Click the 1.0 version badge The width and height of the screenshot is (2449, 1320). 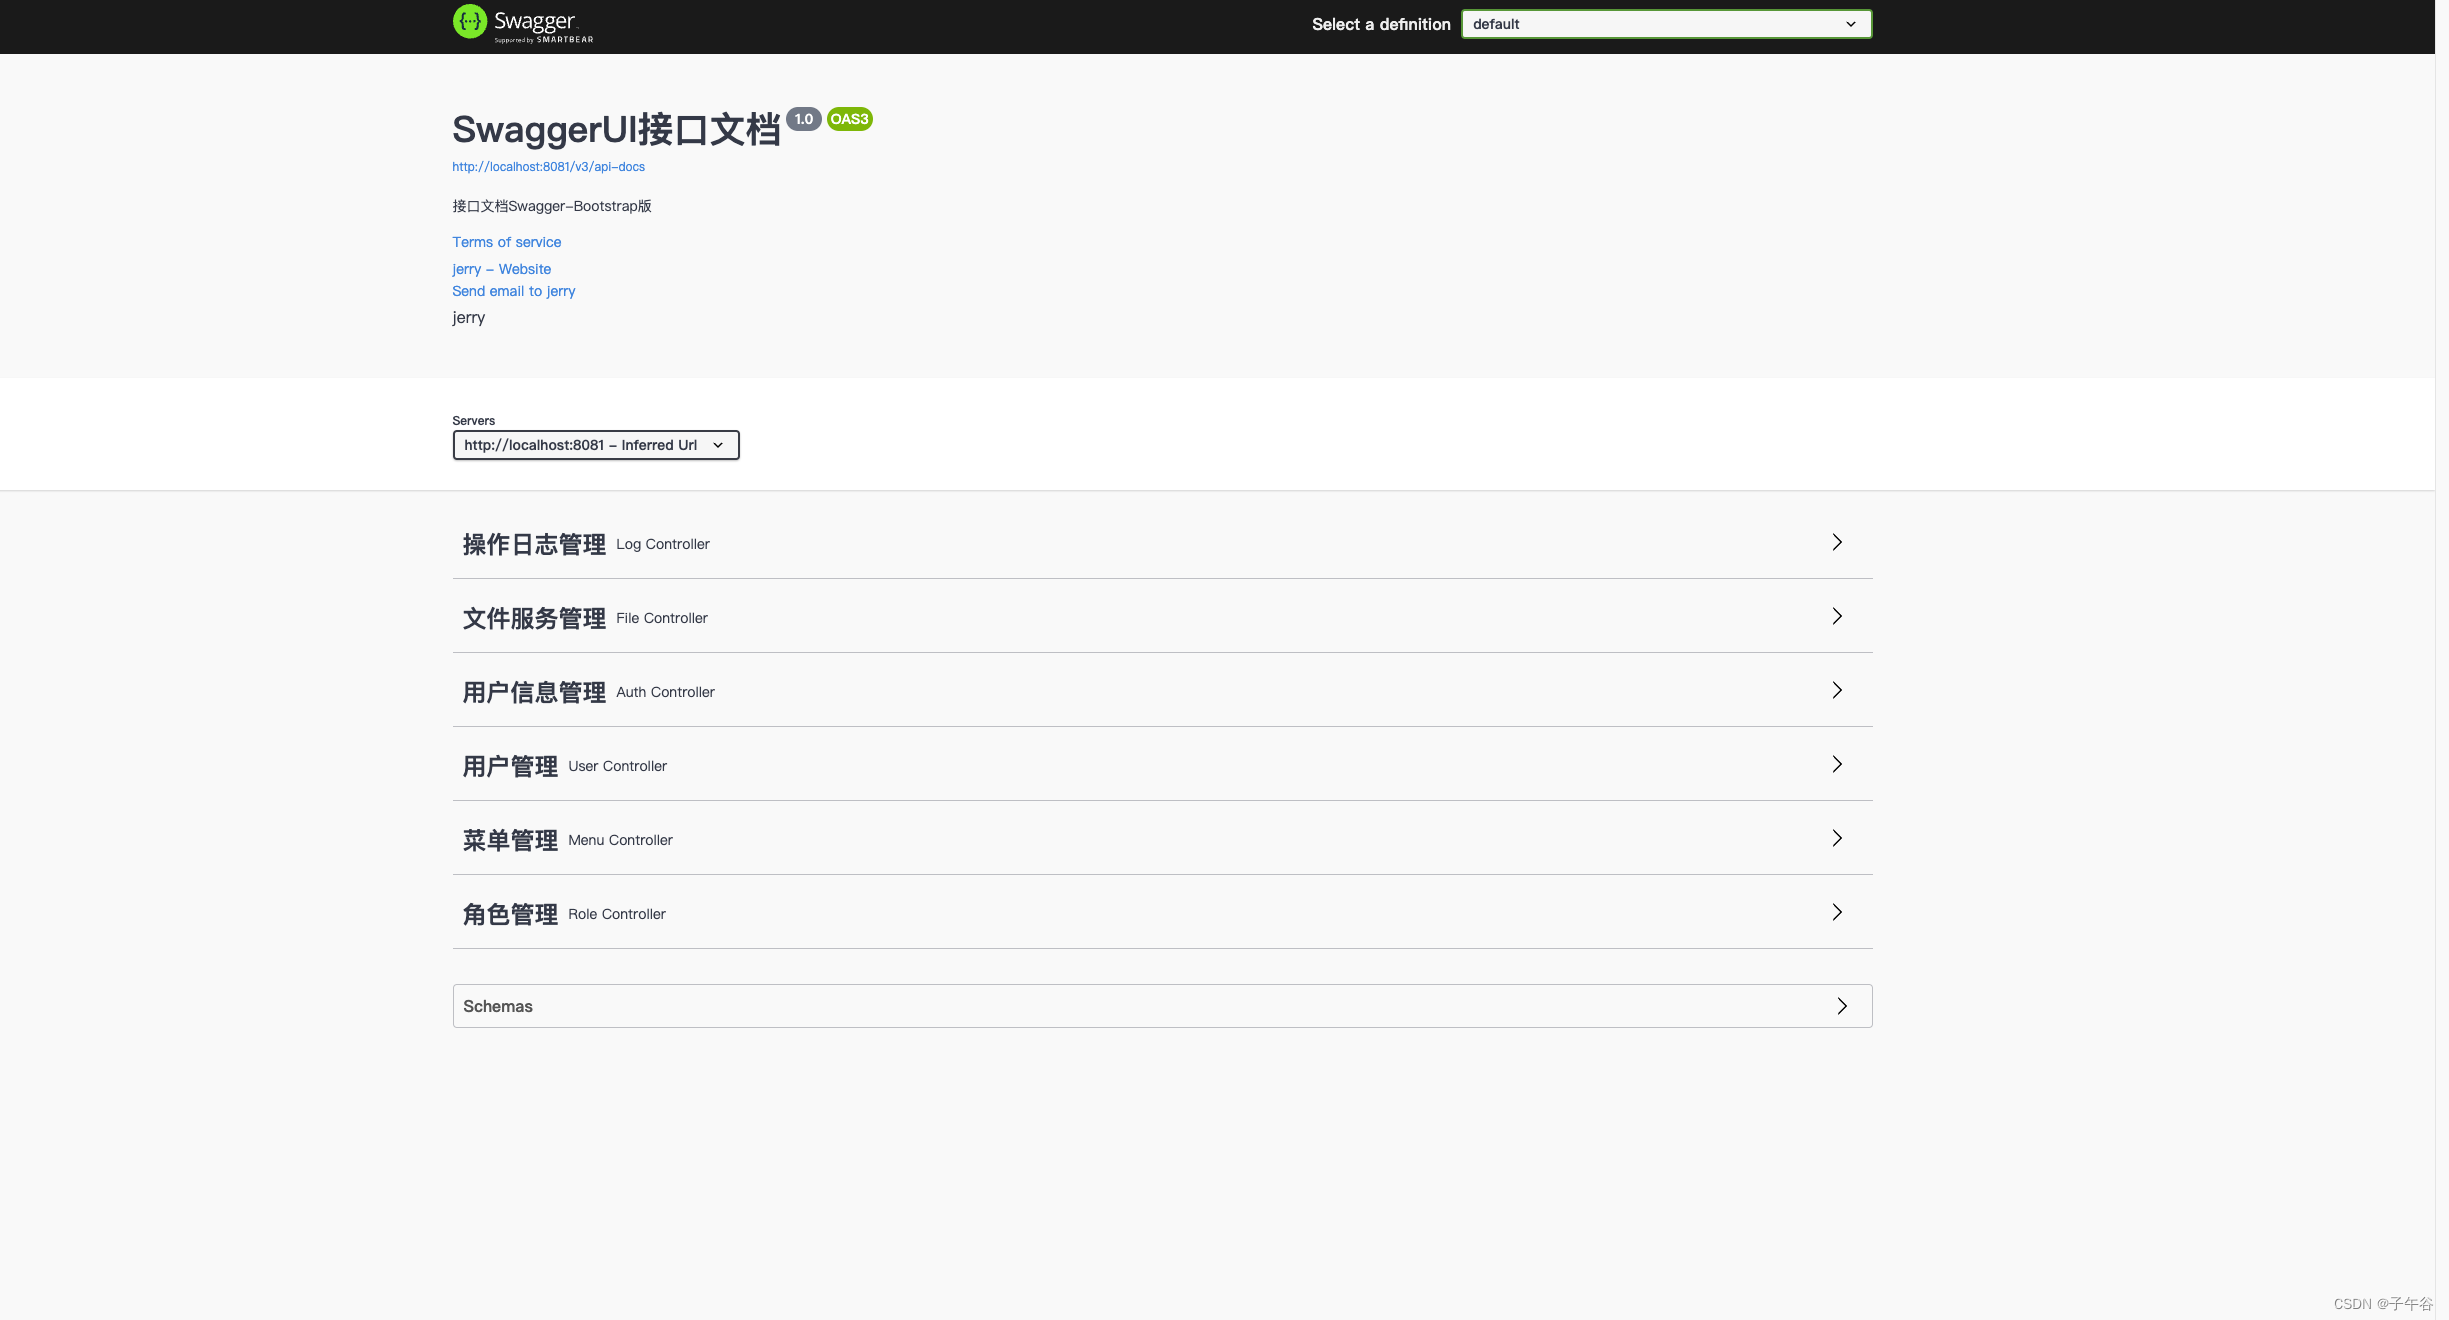803,119
